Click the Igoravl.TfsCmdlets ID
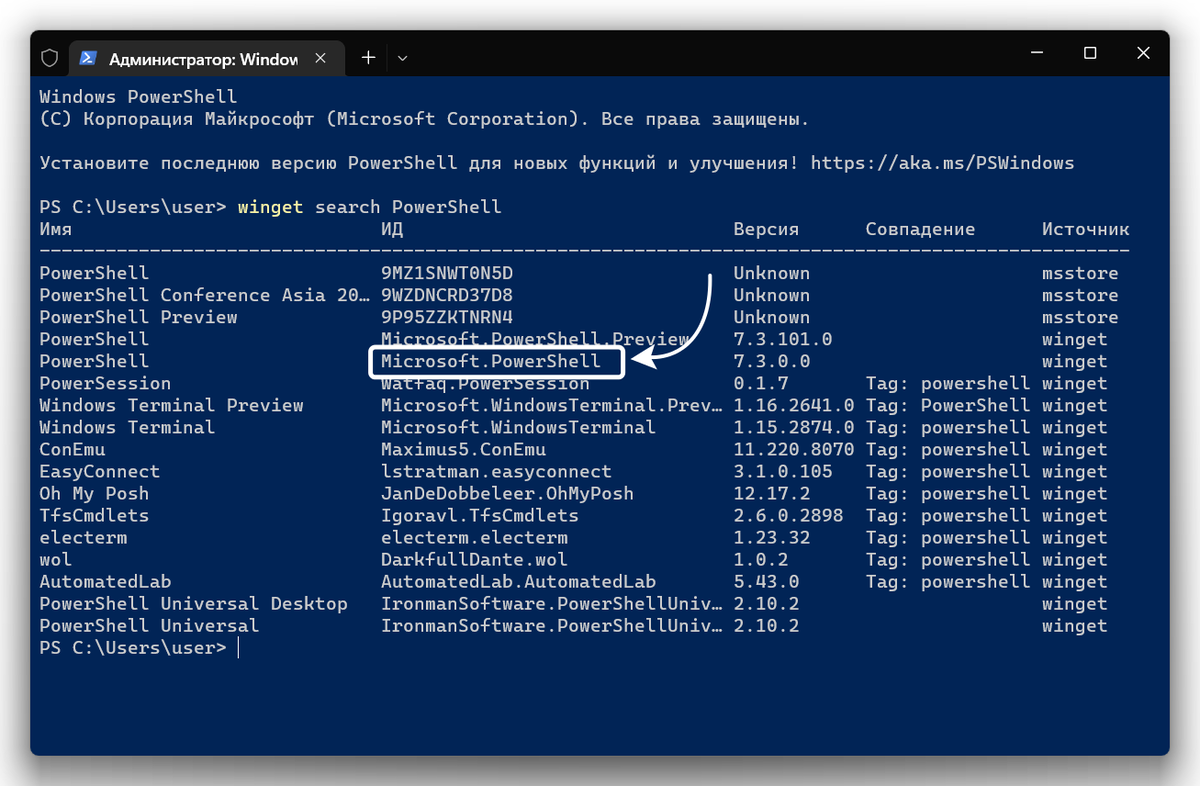This screenshot has width=1200, height=786. (x=480, y=515)
